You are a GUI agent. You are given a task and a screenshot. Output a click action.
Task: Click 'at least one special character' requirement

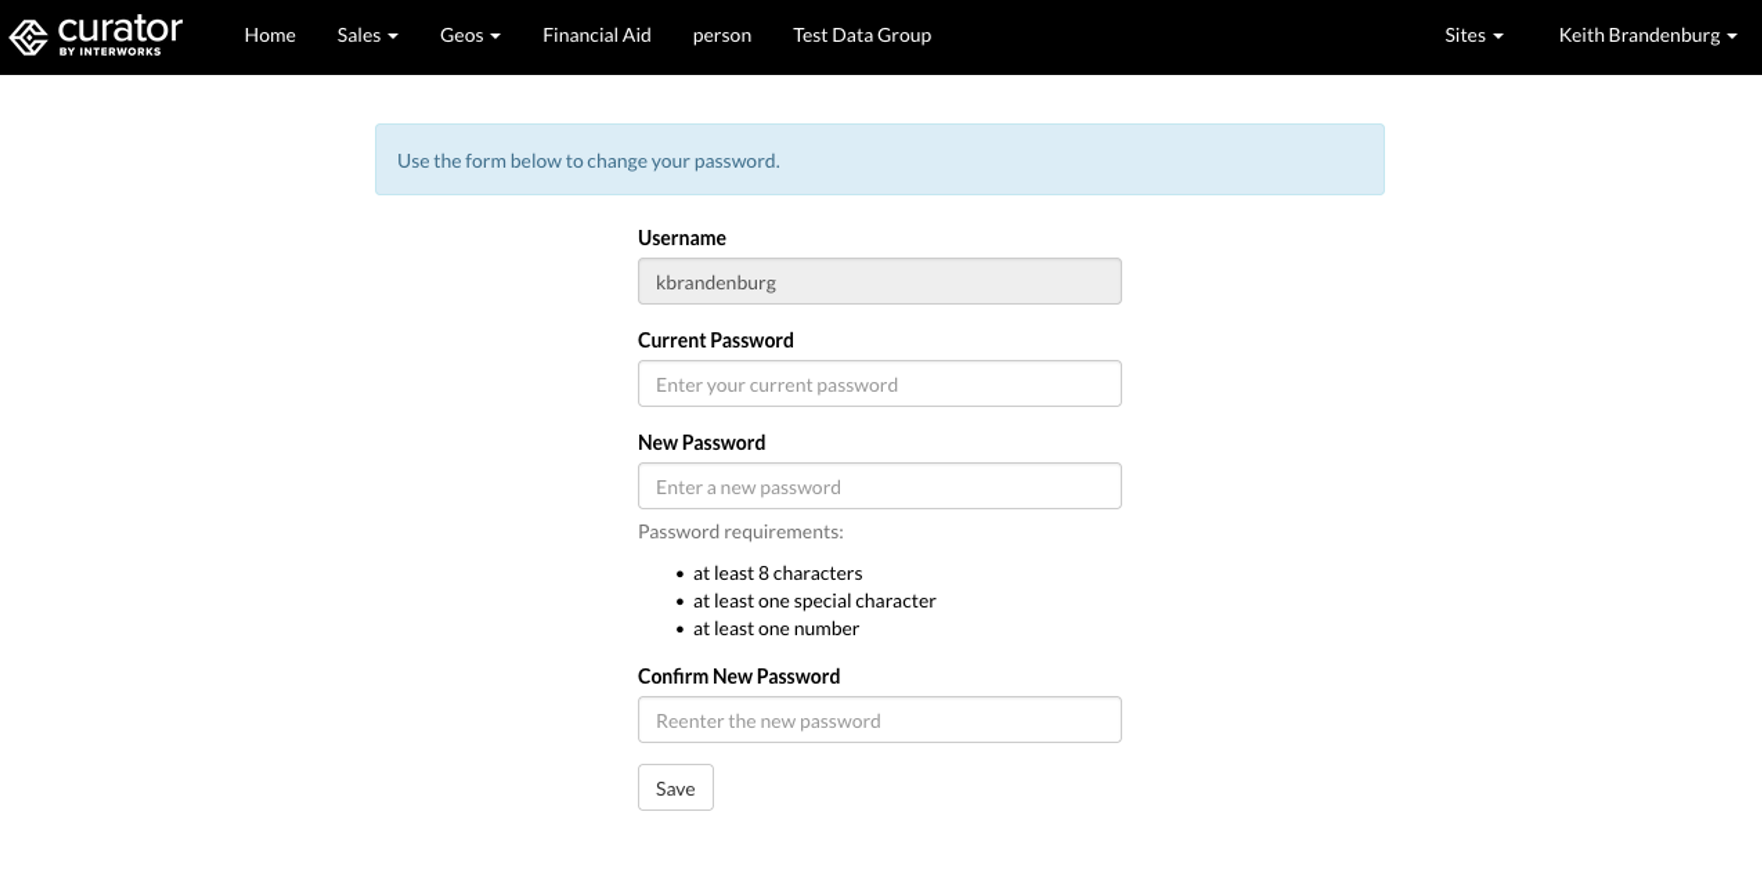pyautogui.click(x=814, y=601)
